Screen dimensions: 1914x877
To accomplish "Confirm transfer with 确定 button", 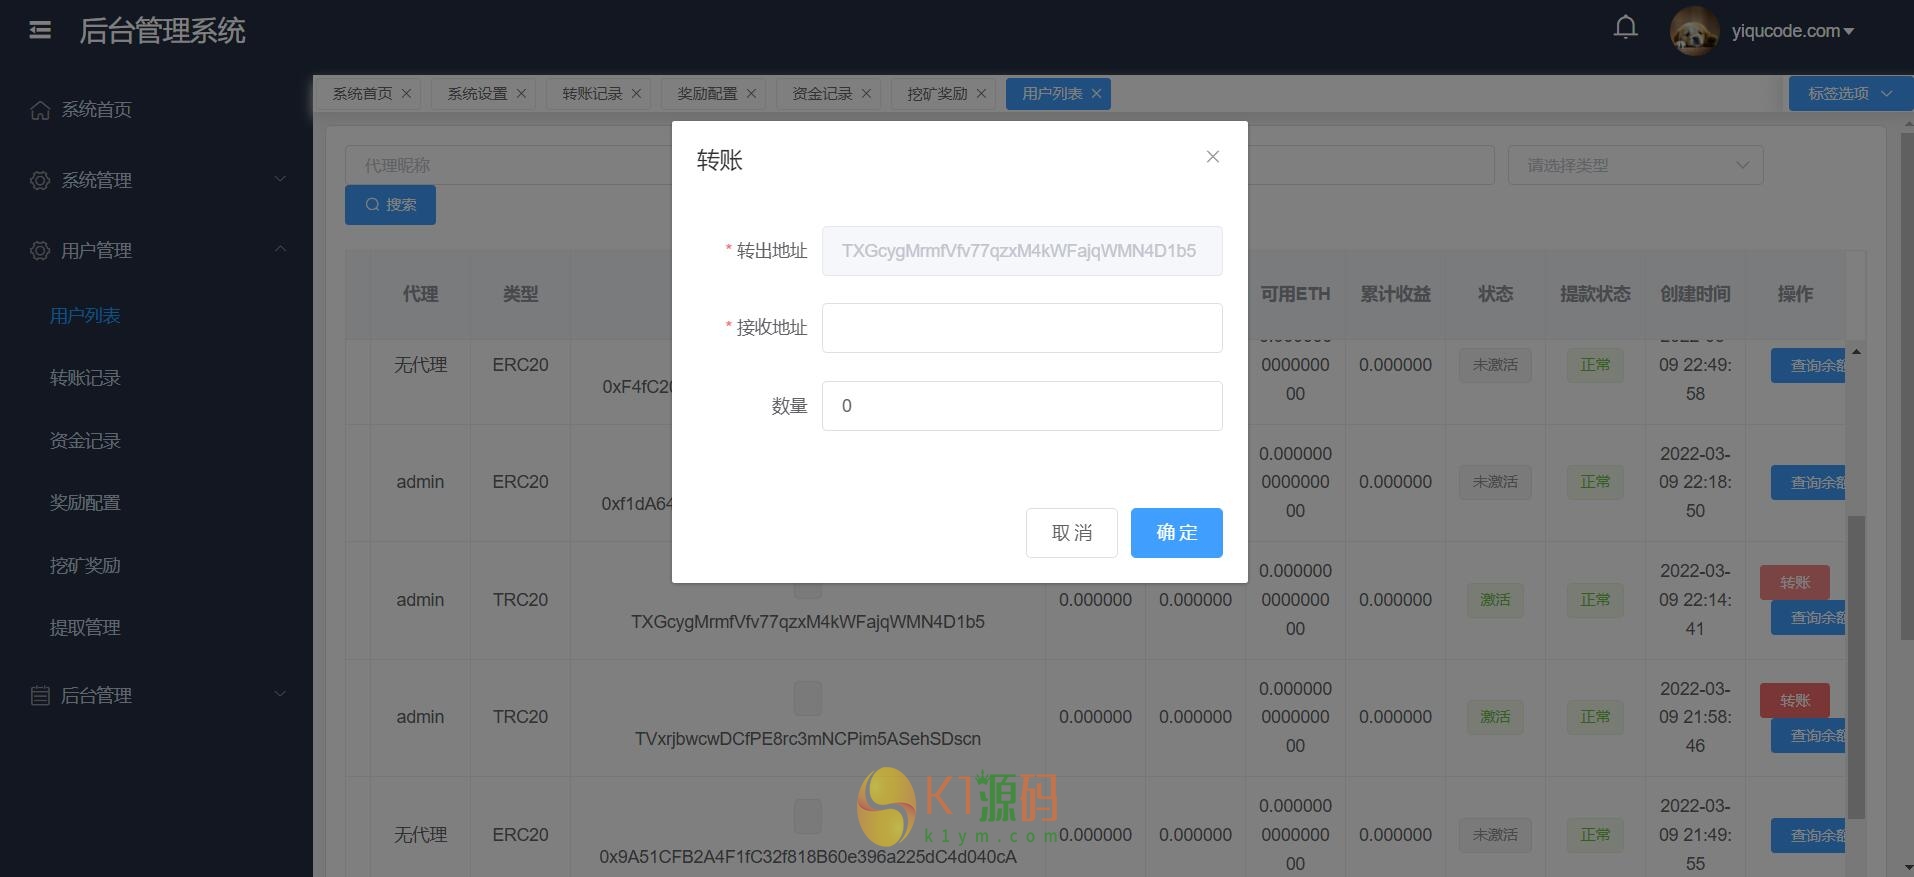I will (x=1177, y=533).
